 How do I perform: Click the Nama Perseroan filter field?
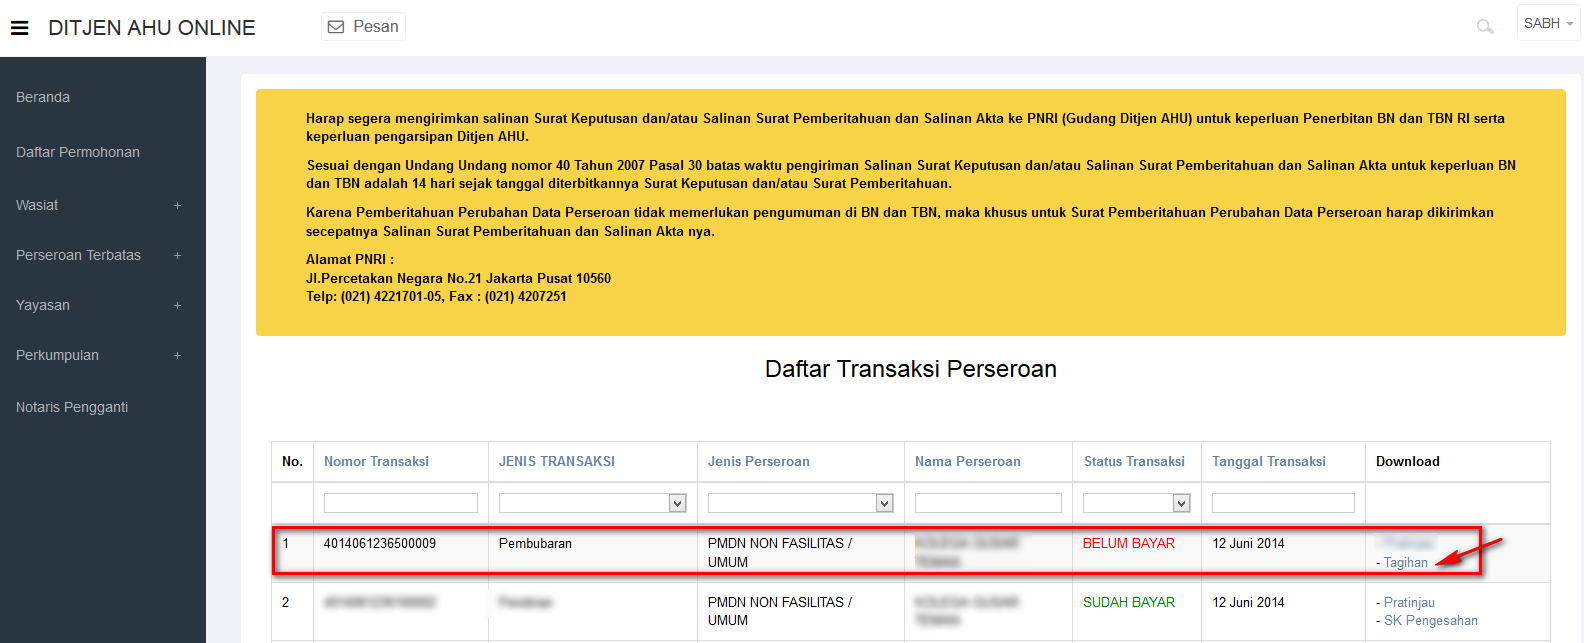[x=988, y=503]
